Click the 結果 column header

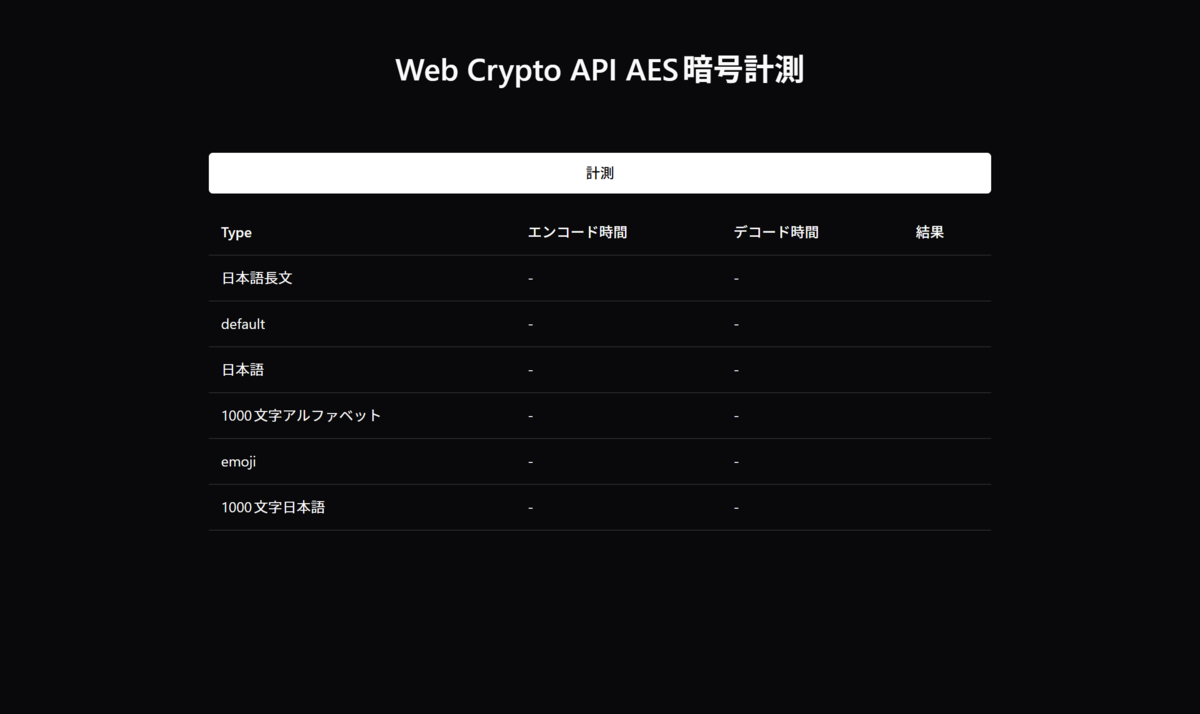pyautogui.click(x=930, y=232)
